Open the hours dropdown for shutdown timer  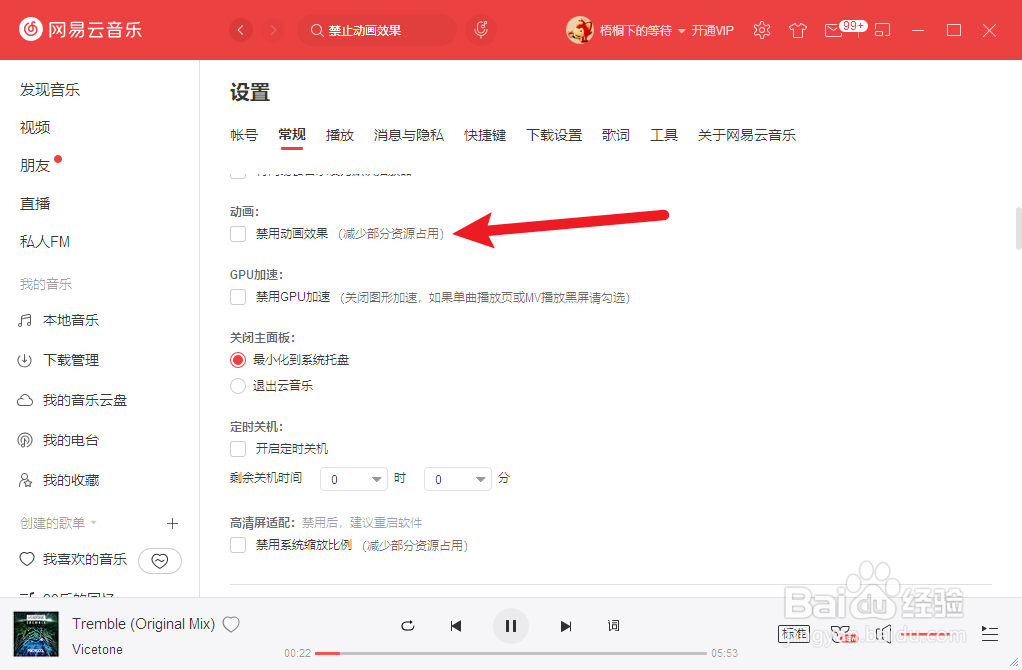pyautogui.click(x=354, y=479)
